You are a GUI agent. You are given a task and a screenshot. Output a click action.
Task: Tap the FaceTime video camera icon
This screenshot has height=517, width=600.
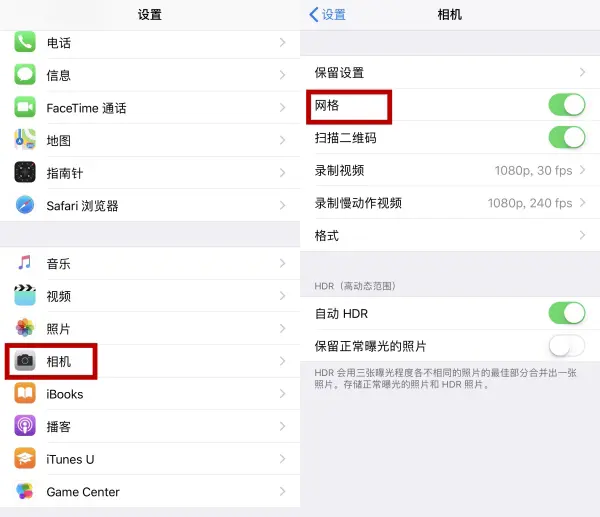click(25, 107)
